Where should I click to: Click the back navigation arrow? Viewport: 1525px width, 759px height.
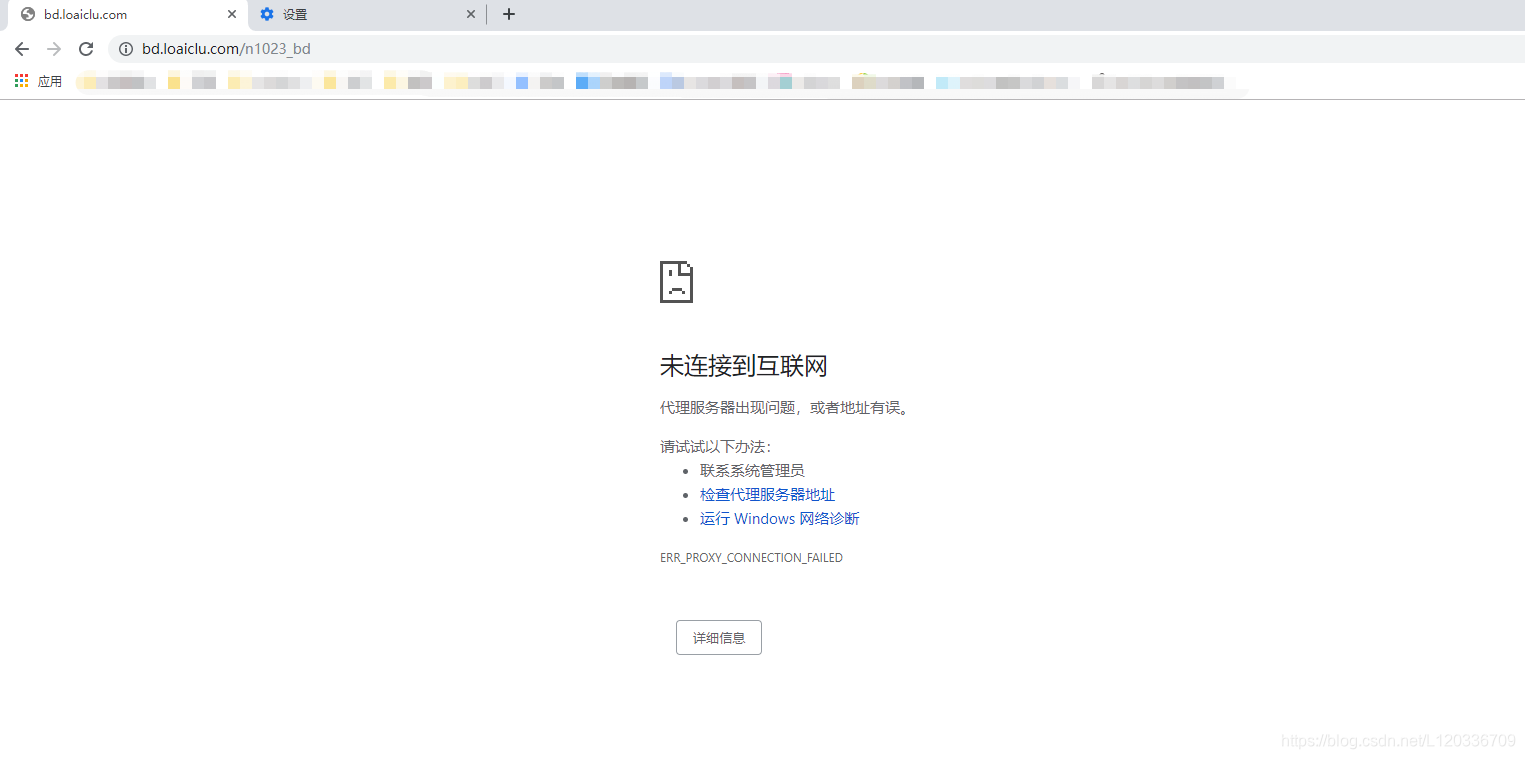(x=22, y=48)
